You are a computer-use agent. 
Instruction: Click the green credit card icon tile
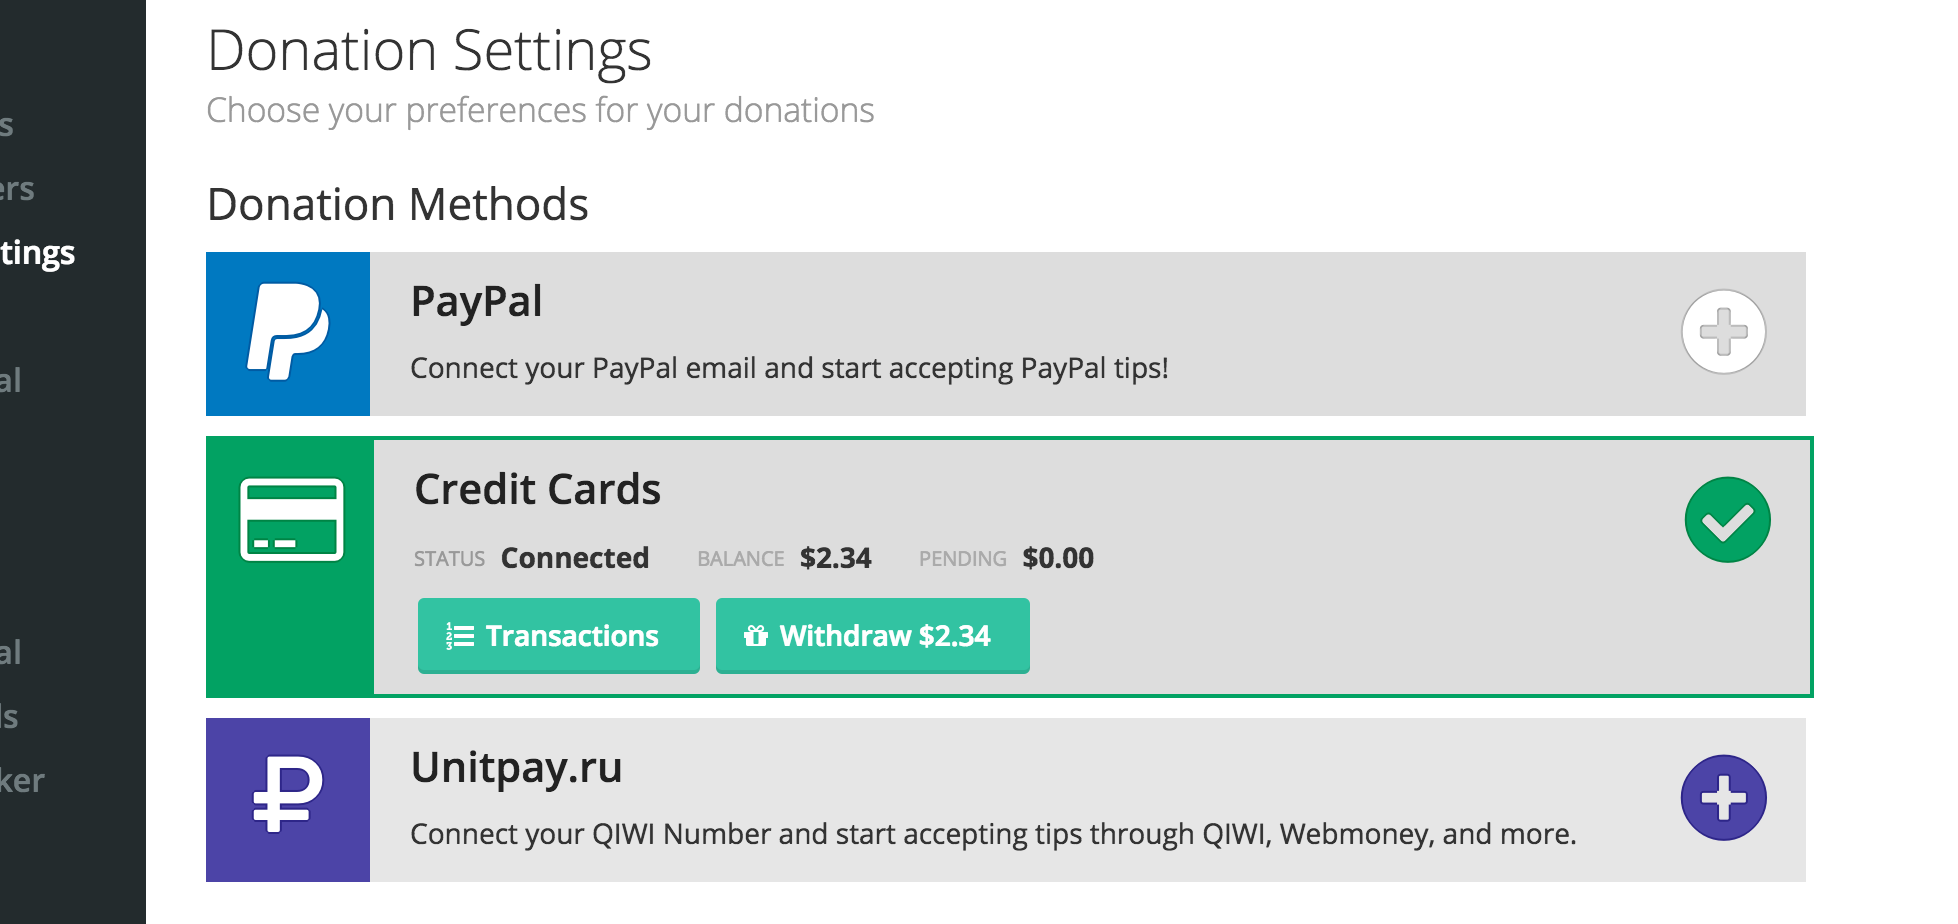pos(290,567)
